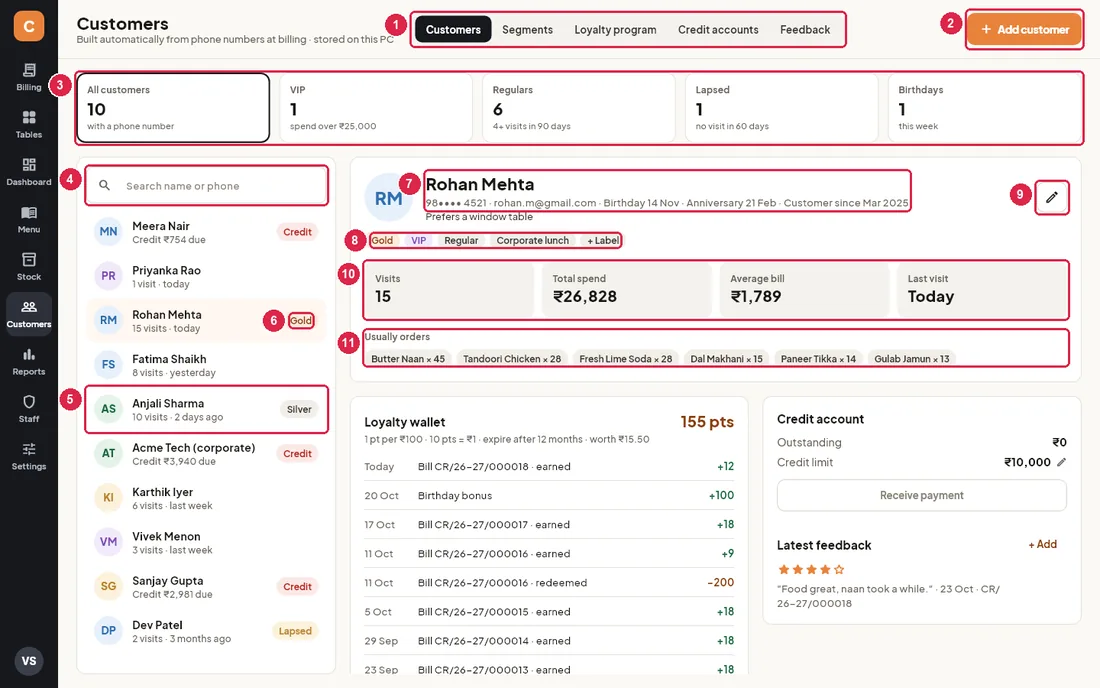The width and height of the screenshot is (1100, 688).
Task: Click the Credit badge on Sanjay Gupta
Action: tap(297, 587)
